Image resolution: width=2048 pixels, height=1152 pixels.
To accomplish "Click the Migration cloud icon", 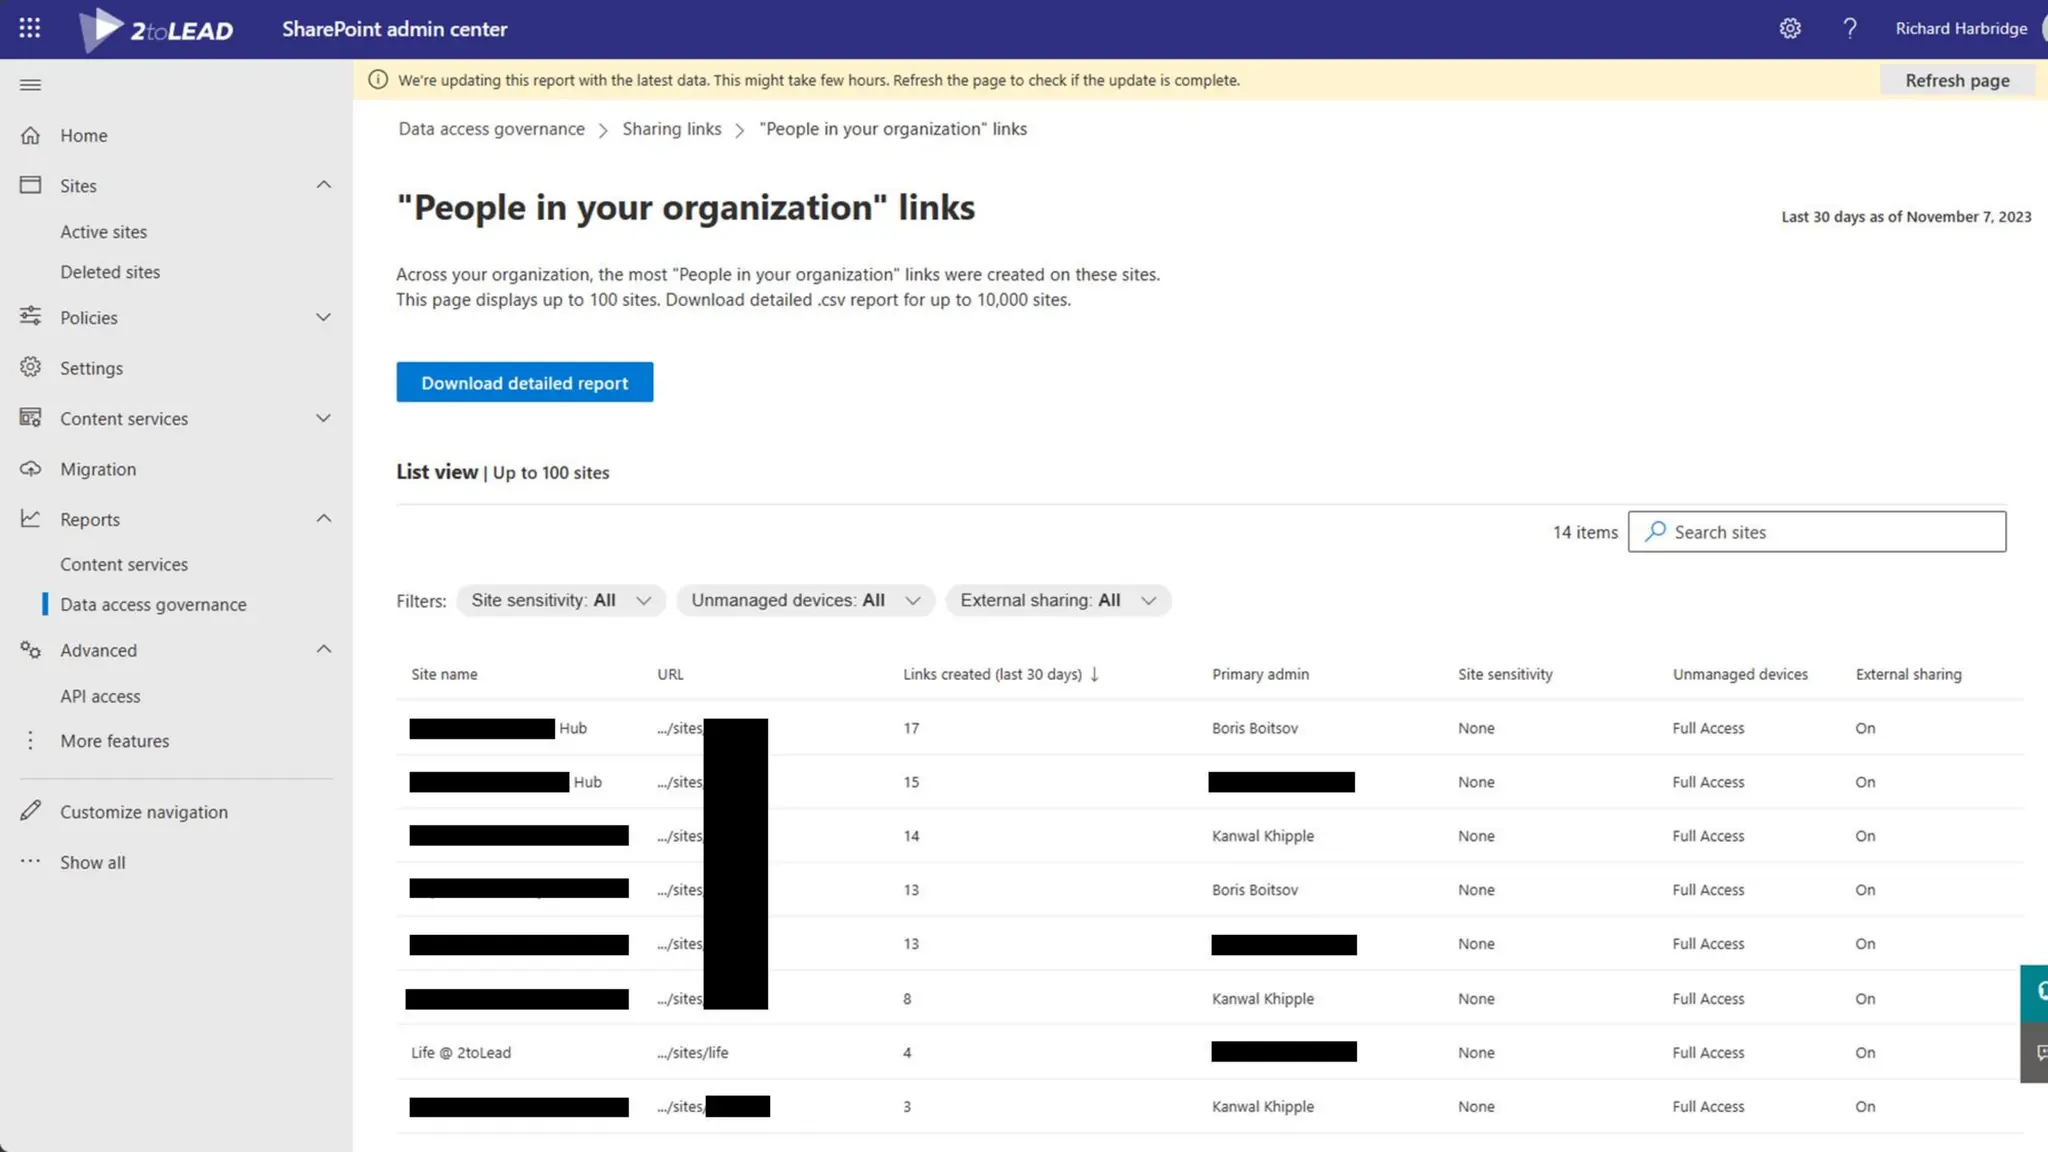I will pyautogui.click(x=30, y=469).
